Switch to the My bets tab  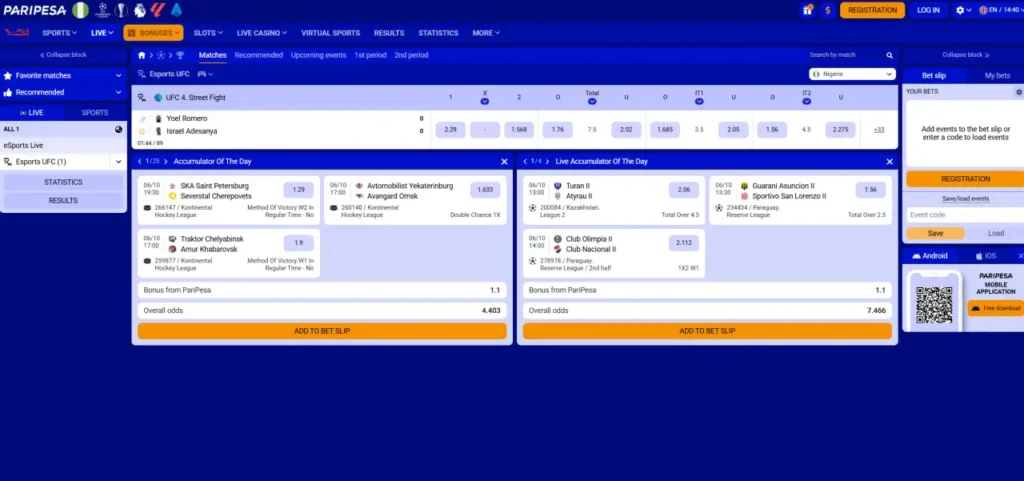point(997,76)
